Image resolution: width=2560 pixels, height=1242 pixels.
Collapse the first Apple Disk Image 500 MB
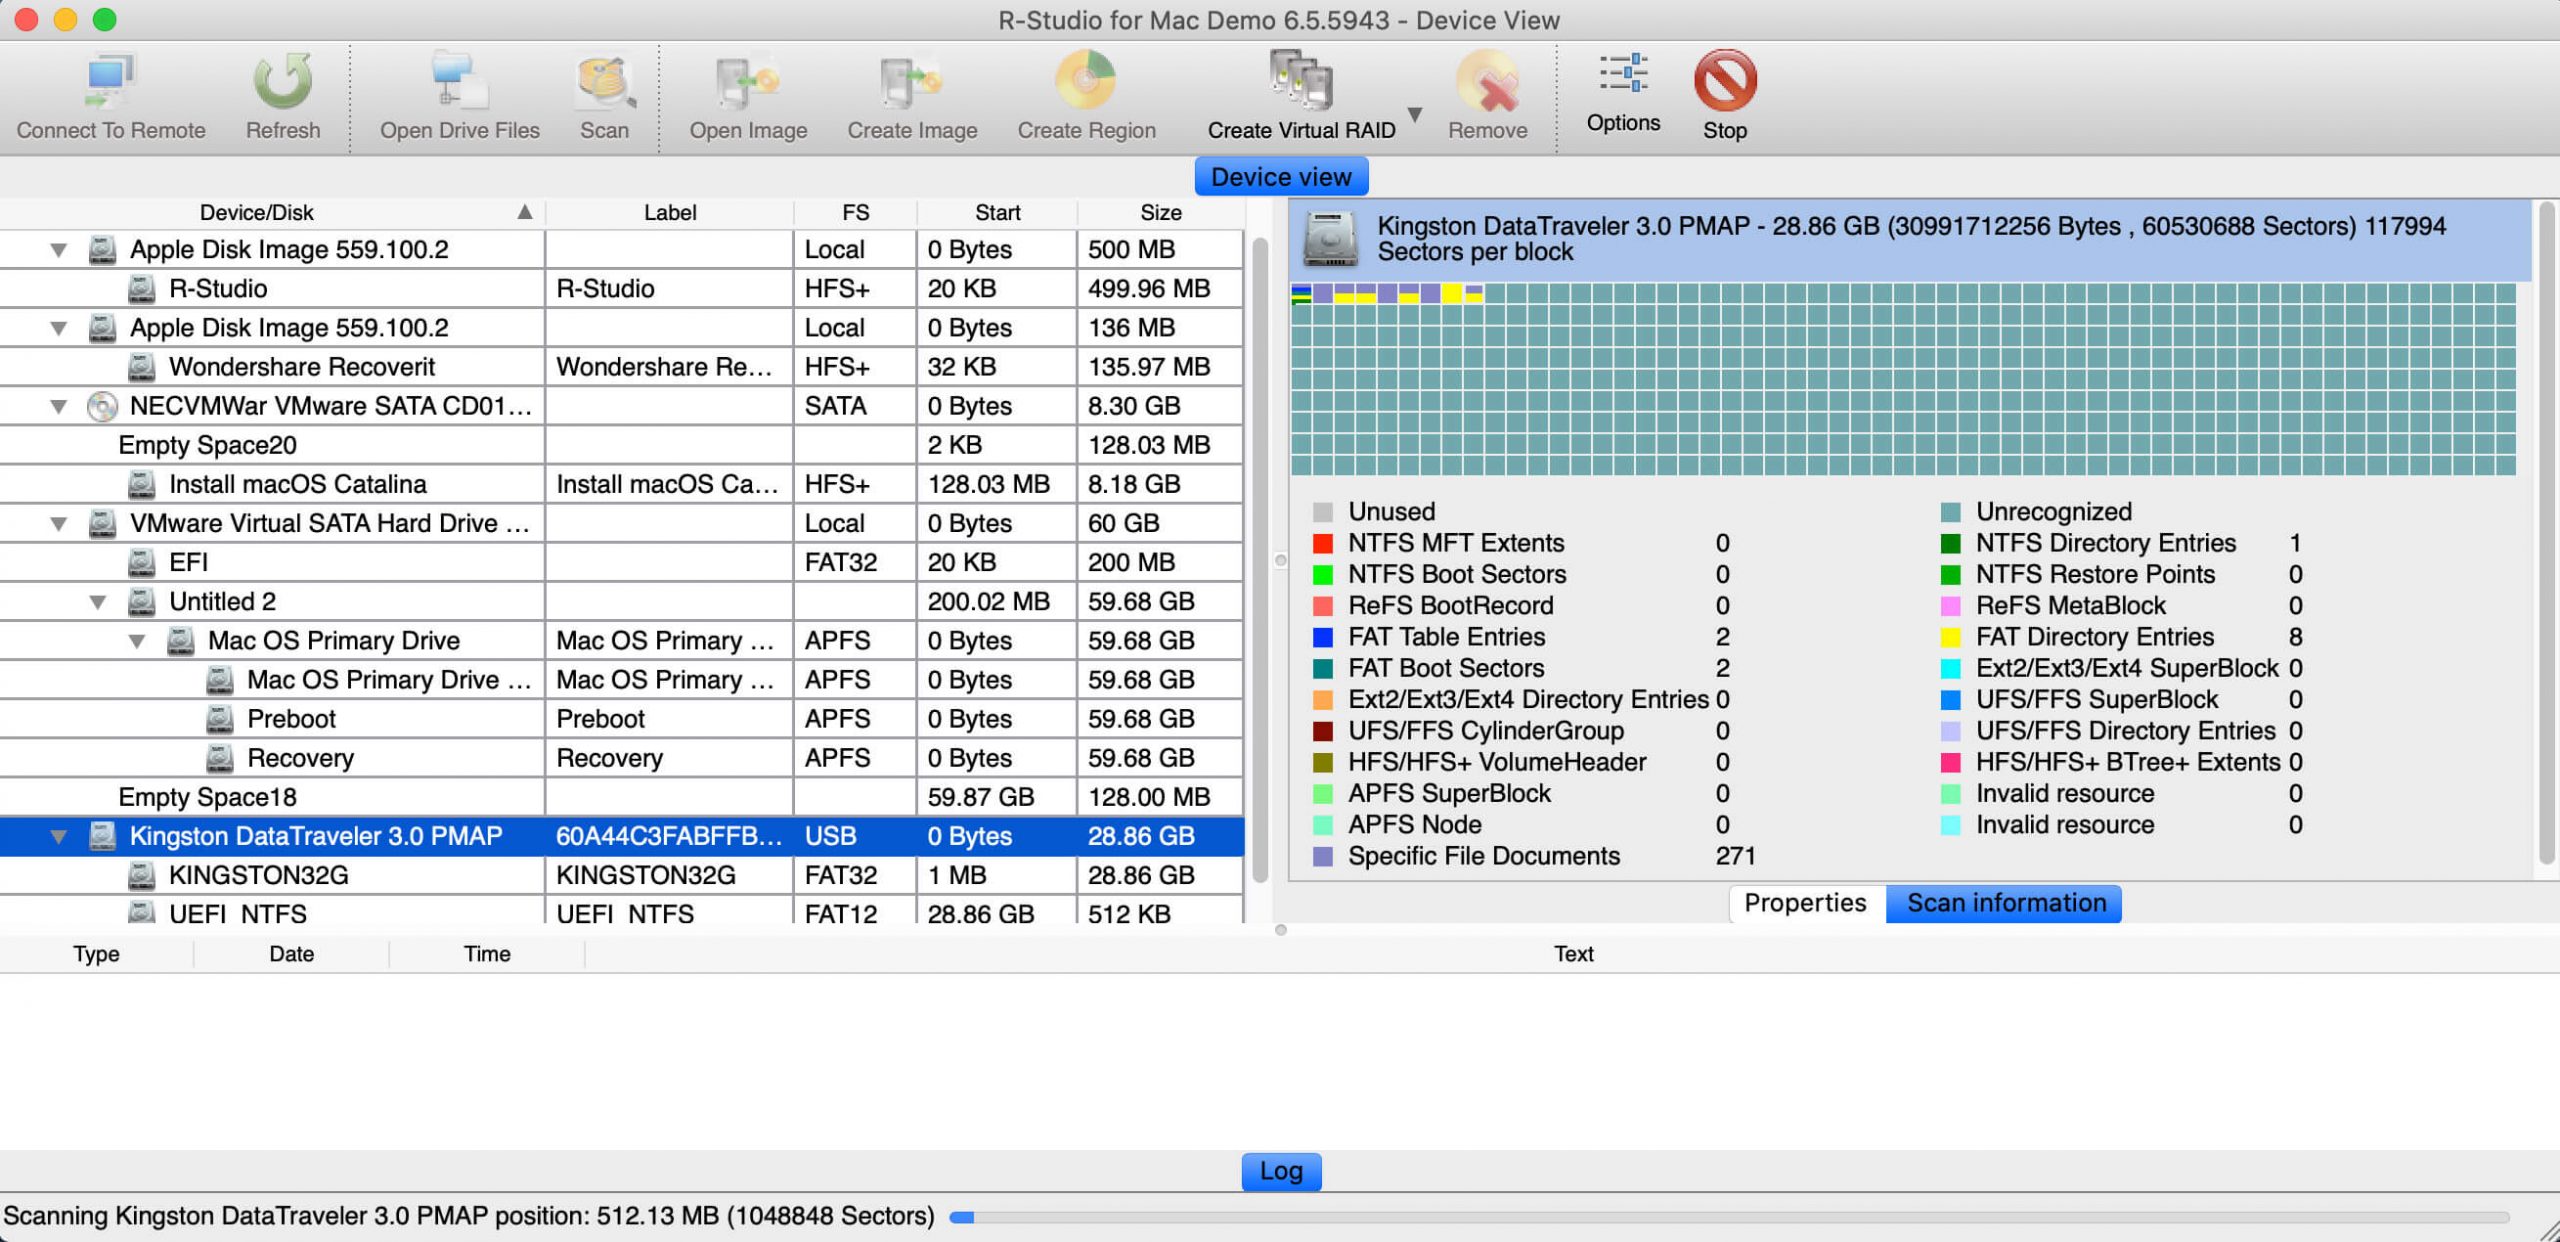(59, 250)
